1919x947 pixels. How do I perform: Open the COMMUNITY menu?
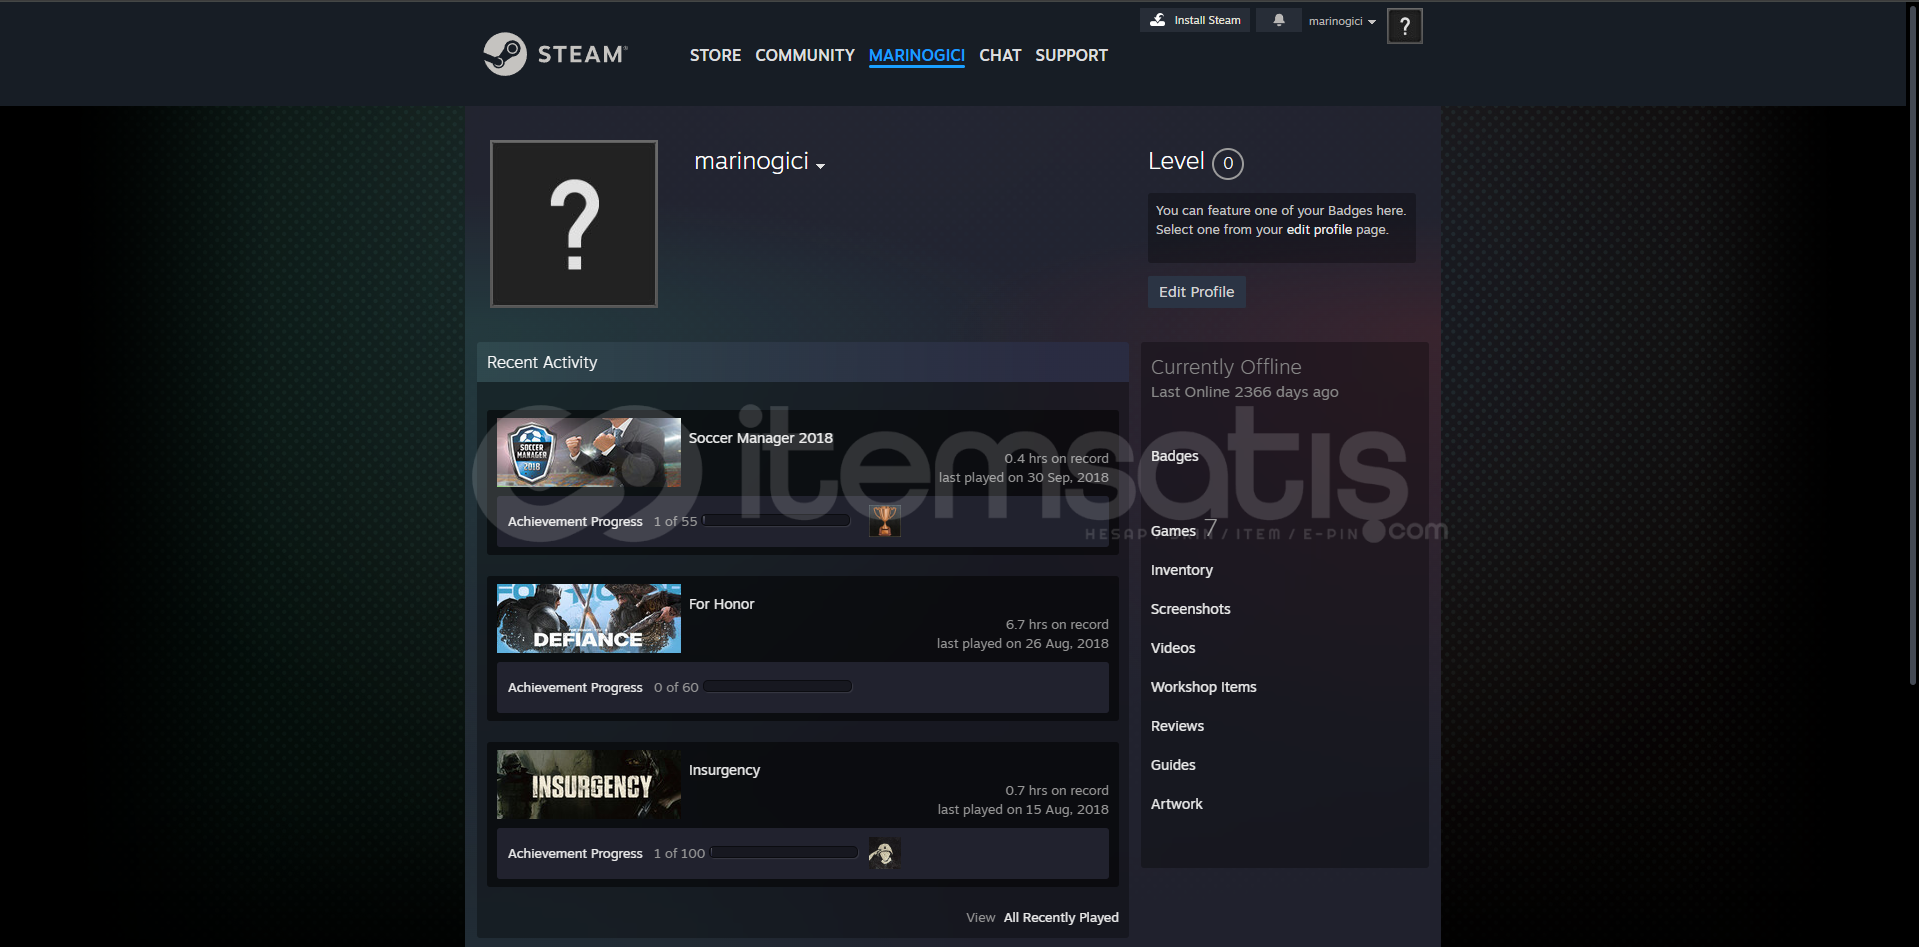805,55
